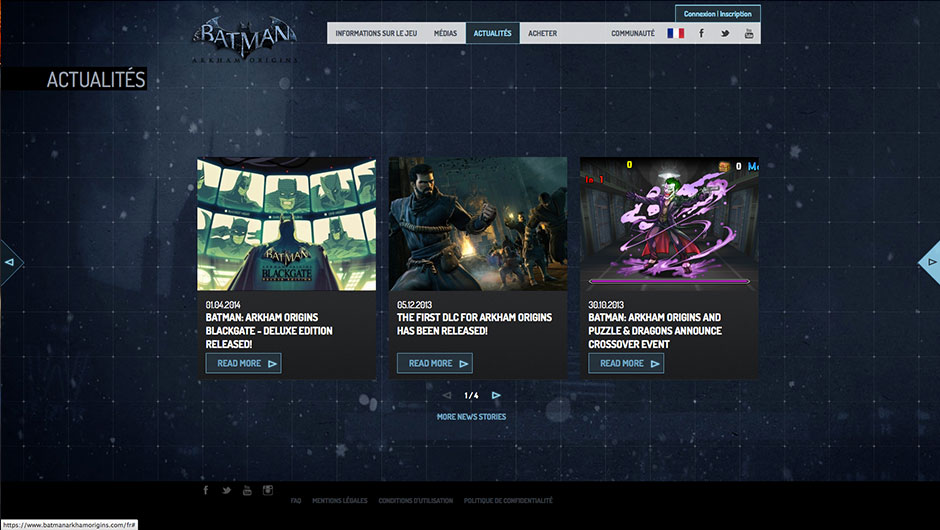The width and height of the screenshot is (940, 530).
Task: Read more about Blackgate Deluxe Edition
Action: coord(243,363)
